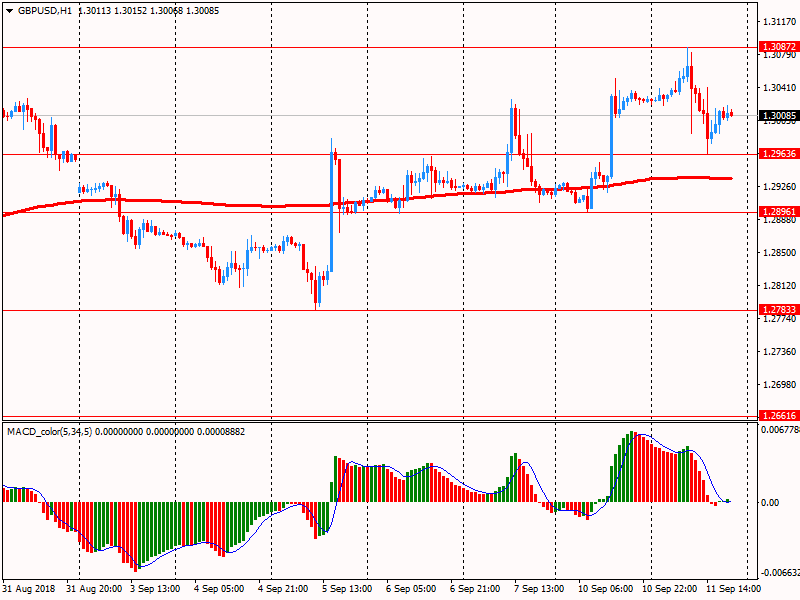
Task: Click the 1.28120 price scale value
Action: point(780,286)
